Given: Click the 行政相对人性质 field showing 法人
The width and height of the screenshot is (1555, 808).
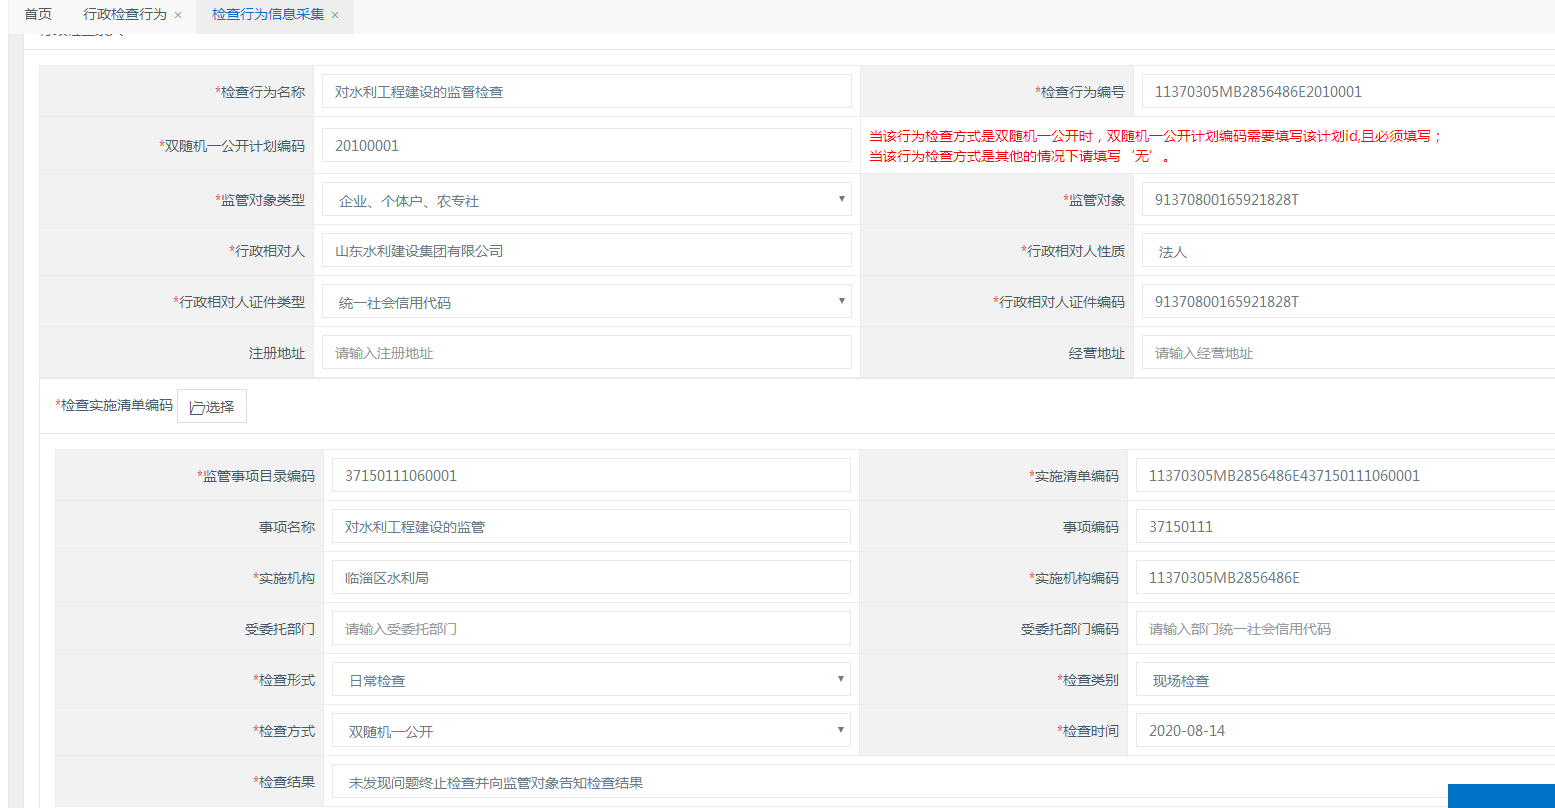Looking at the screenshot, I should pyautogui.click(x=1348, y=251).
